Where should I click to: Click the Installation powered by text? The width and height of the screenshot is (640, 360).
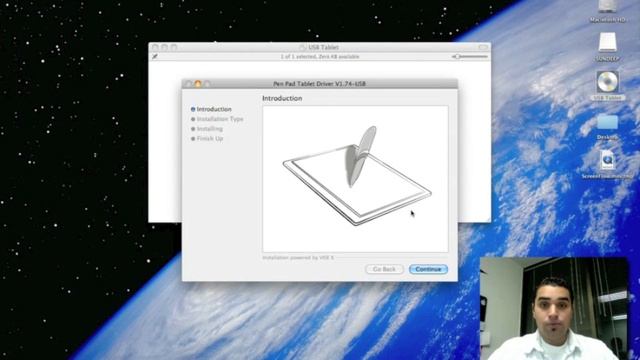tap(298, 258)
